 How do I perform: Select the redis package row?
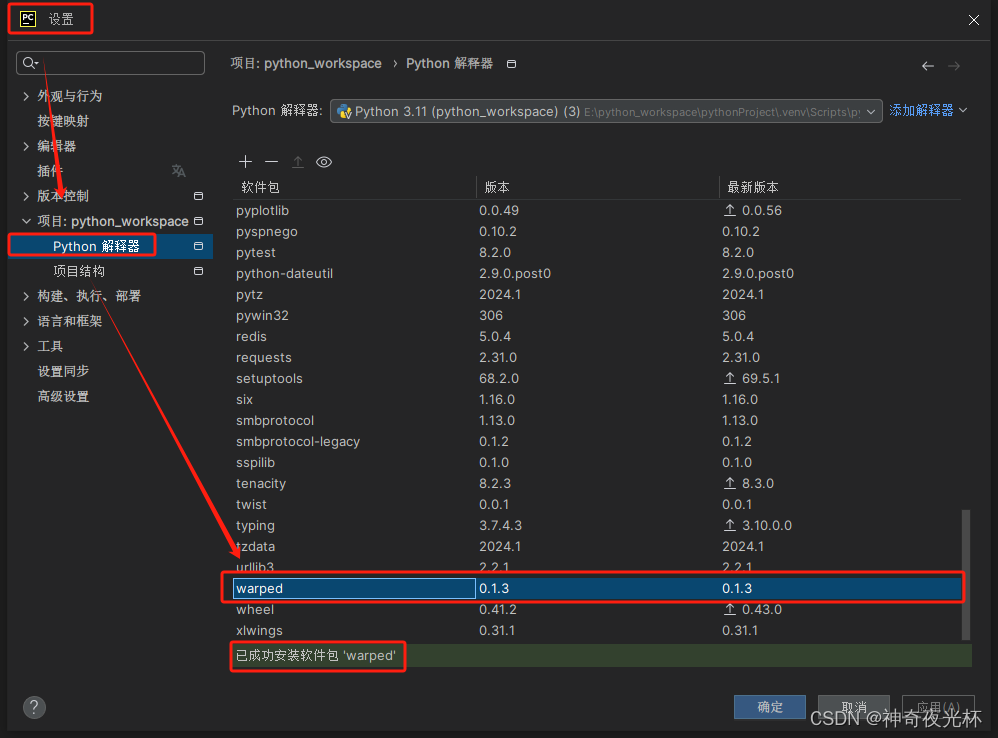click(597, 336)
